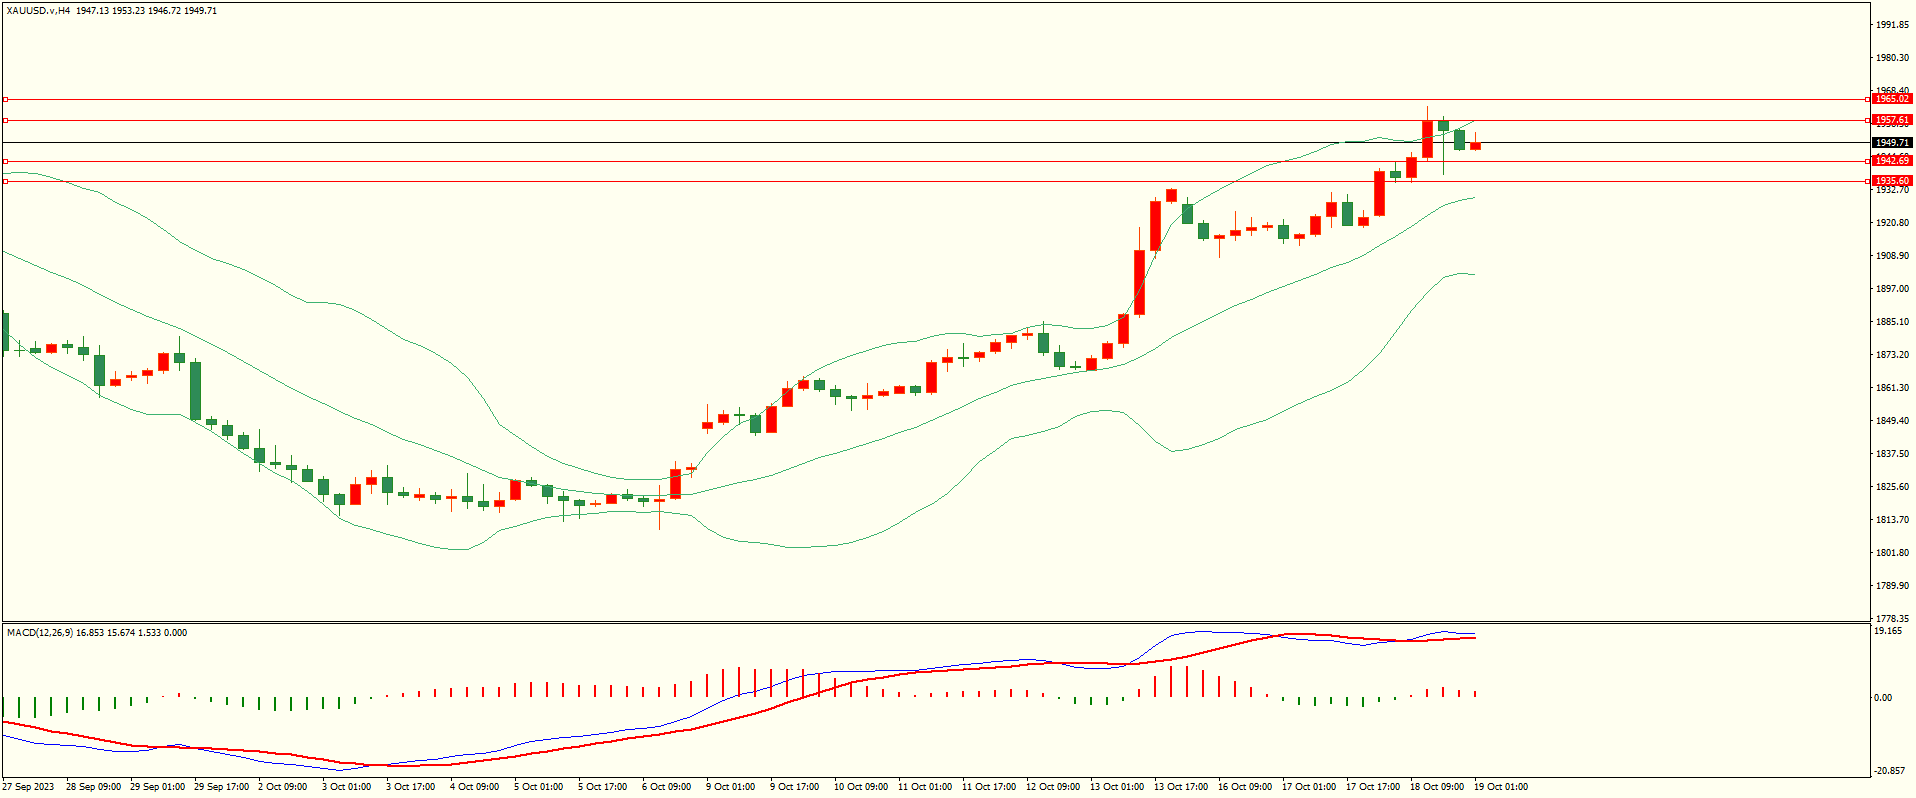Image resolution: width=1916 pixels, height=798 pixels.
Task: Click the 17 Oct 01:00 time label
Action: point(1309,787)
